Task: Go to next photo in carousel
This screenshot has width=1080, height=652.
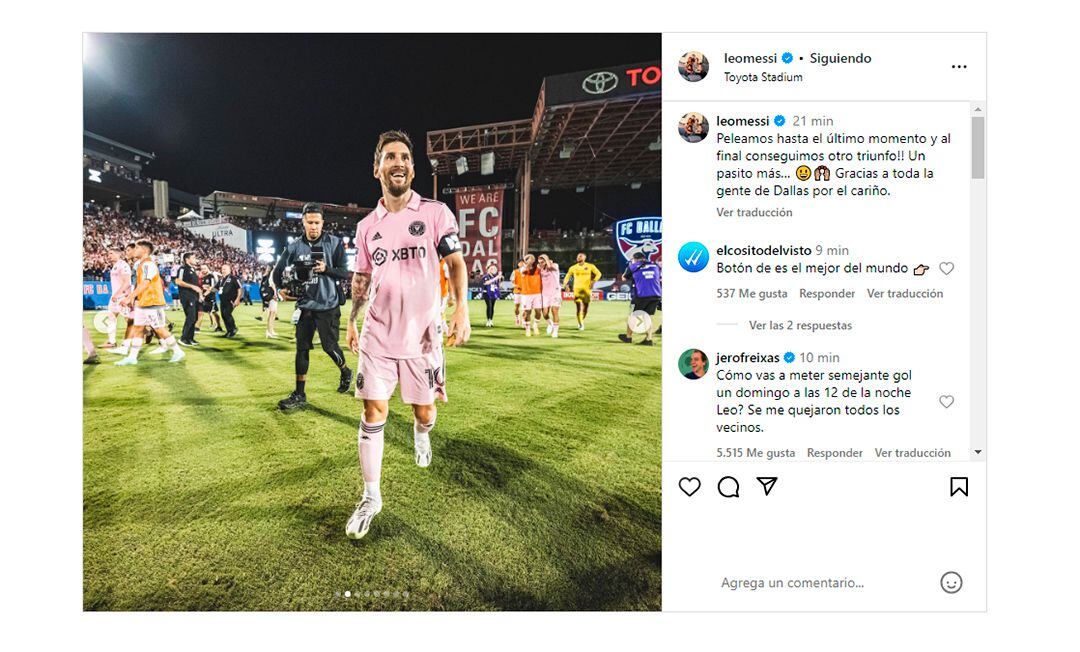Action: 640,322
